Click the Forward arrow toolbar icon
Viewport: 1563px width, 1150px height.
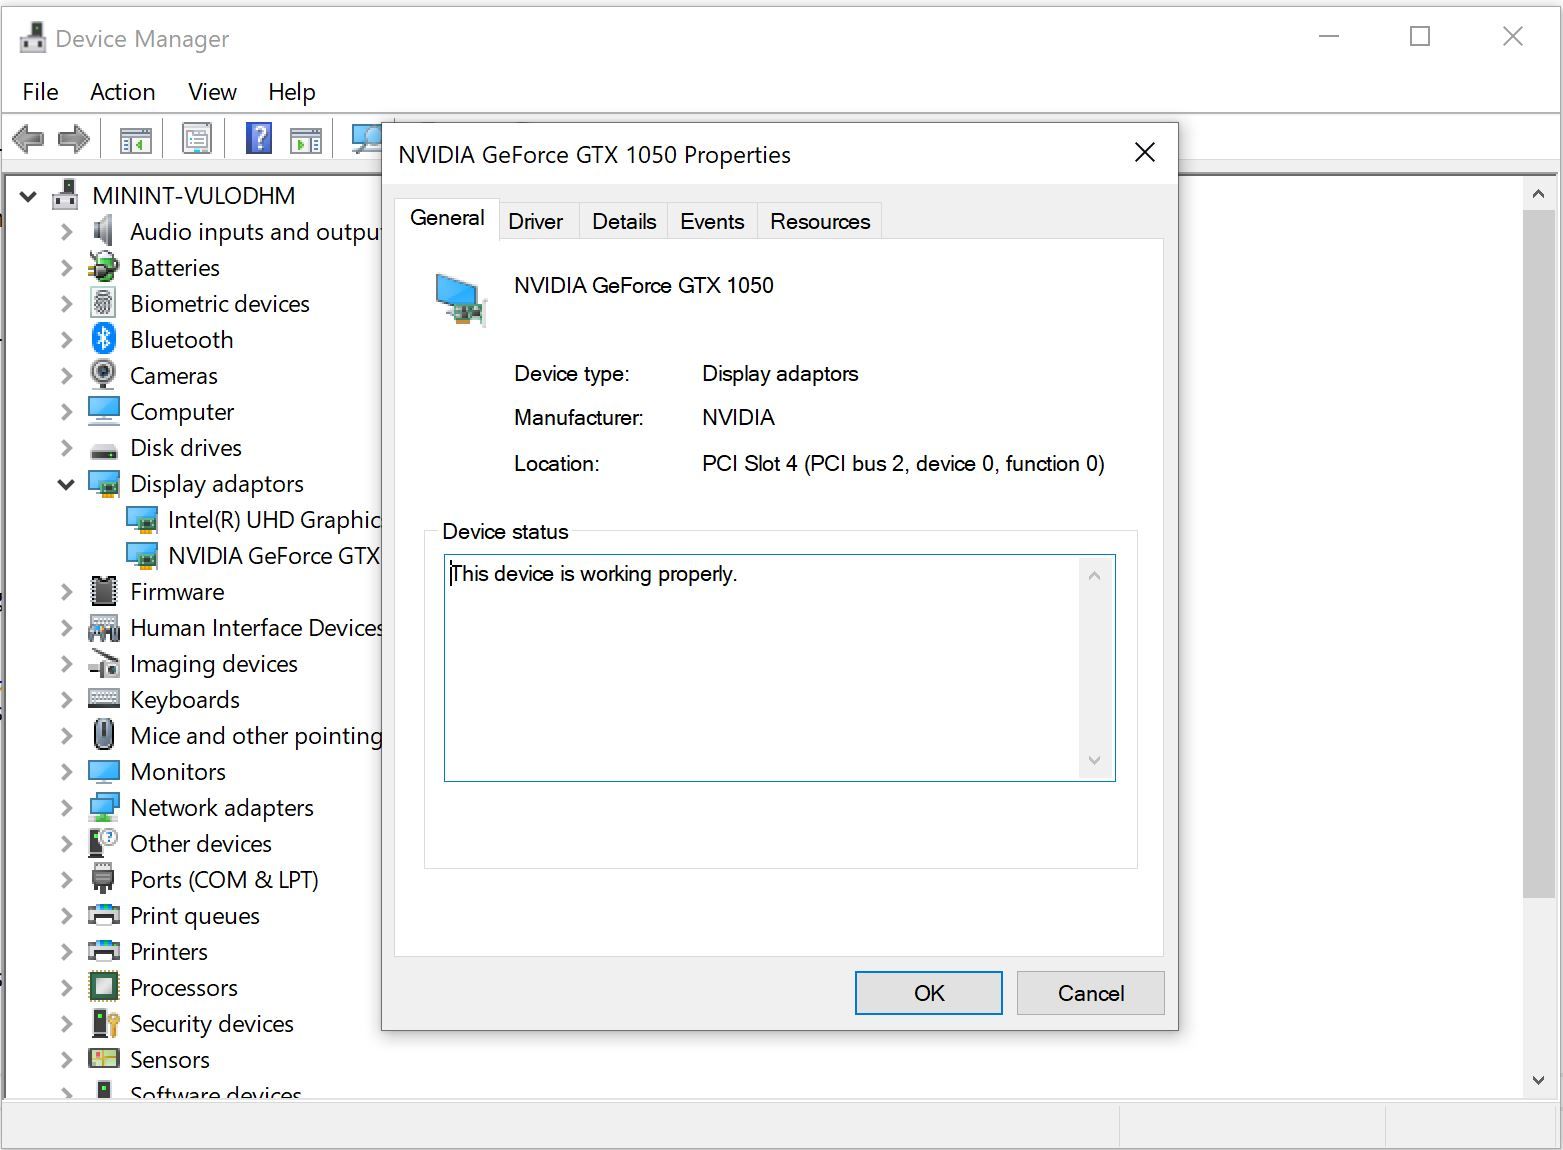74,138
